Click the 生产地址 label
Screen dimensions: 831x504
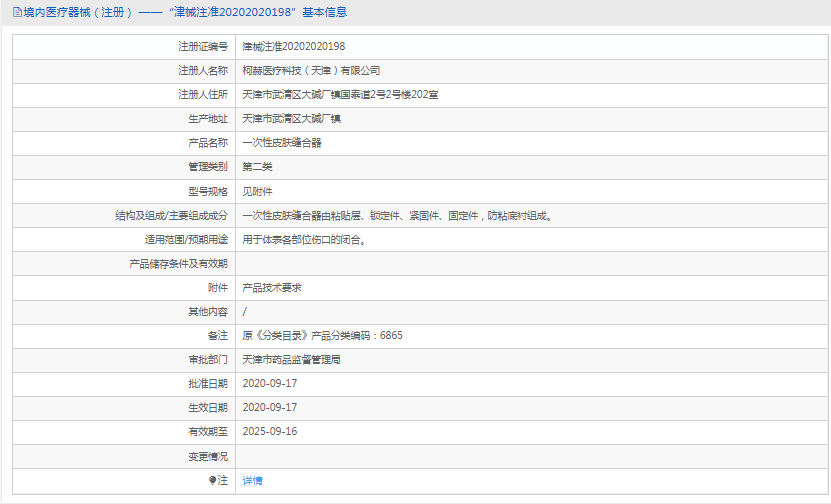pos(208,119)
